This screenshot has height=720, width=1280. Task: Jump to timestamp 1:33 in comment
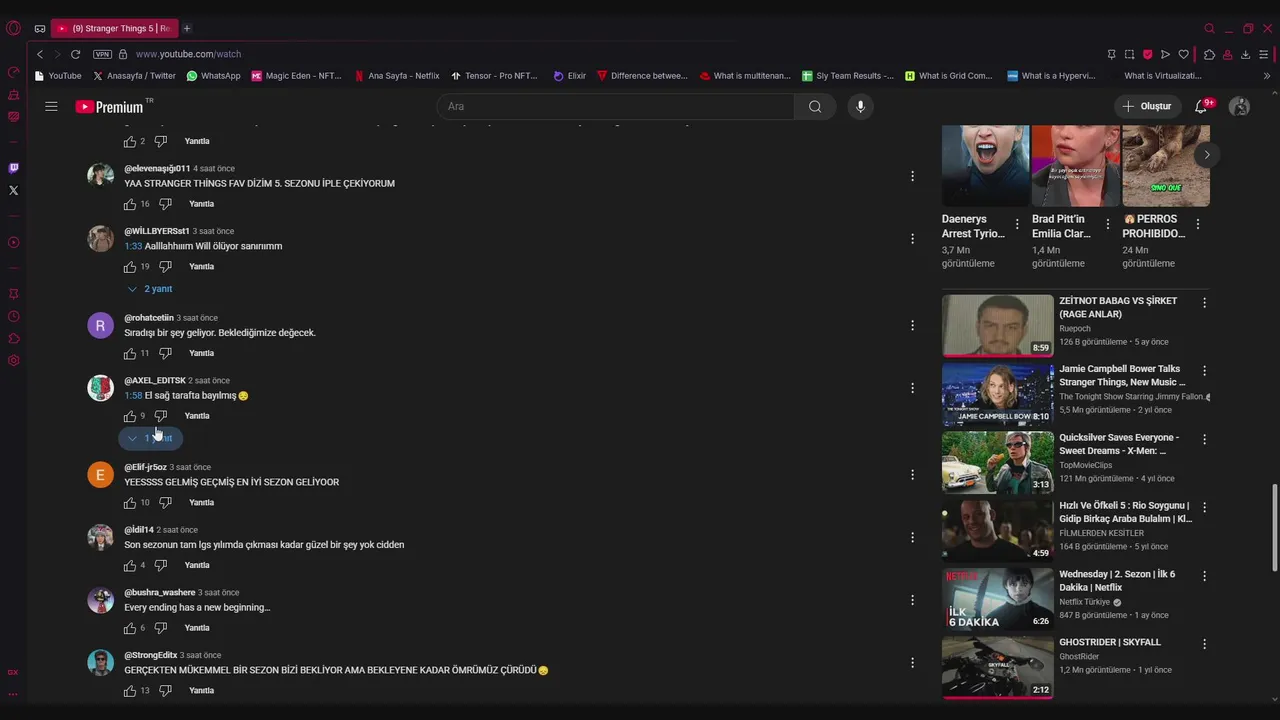pos(133,246)
